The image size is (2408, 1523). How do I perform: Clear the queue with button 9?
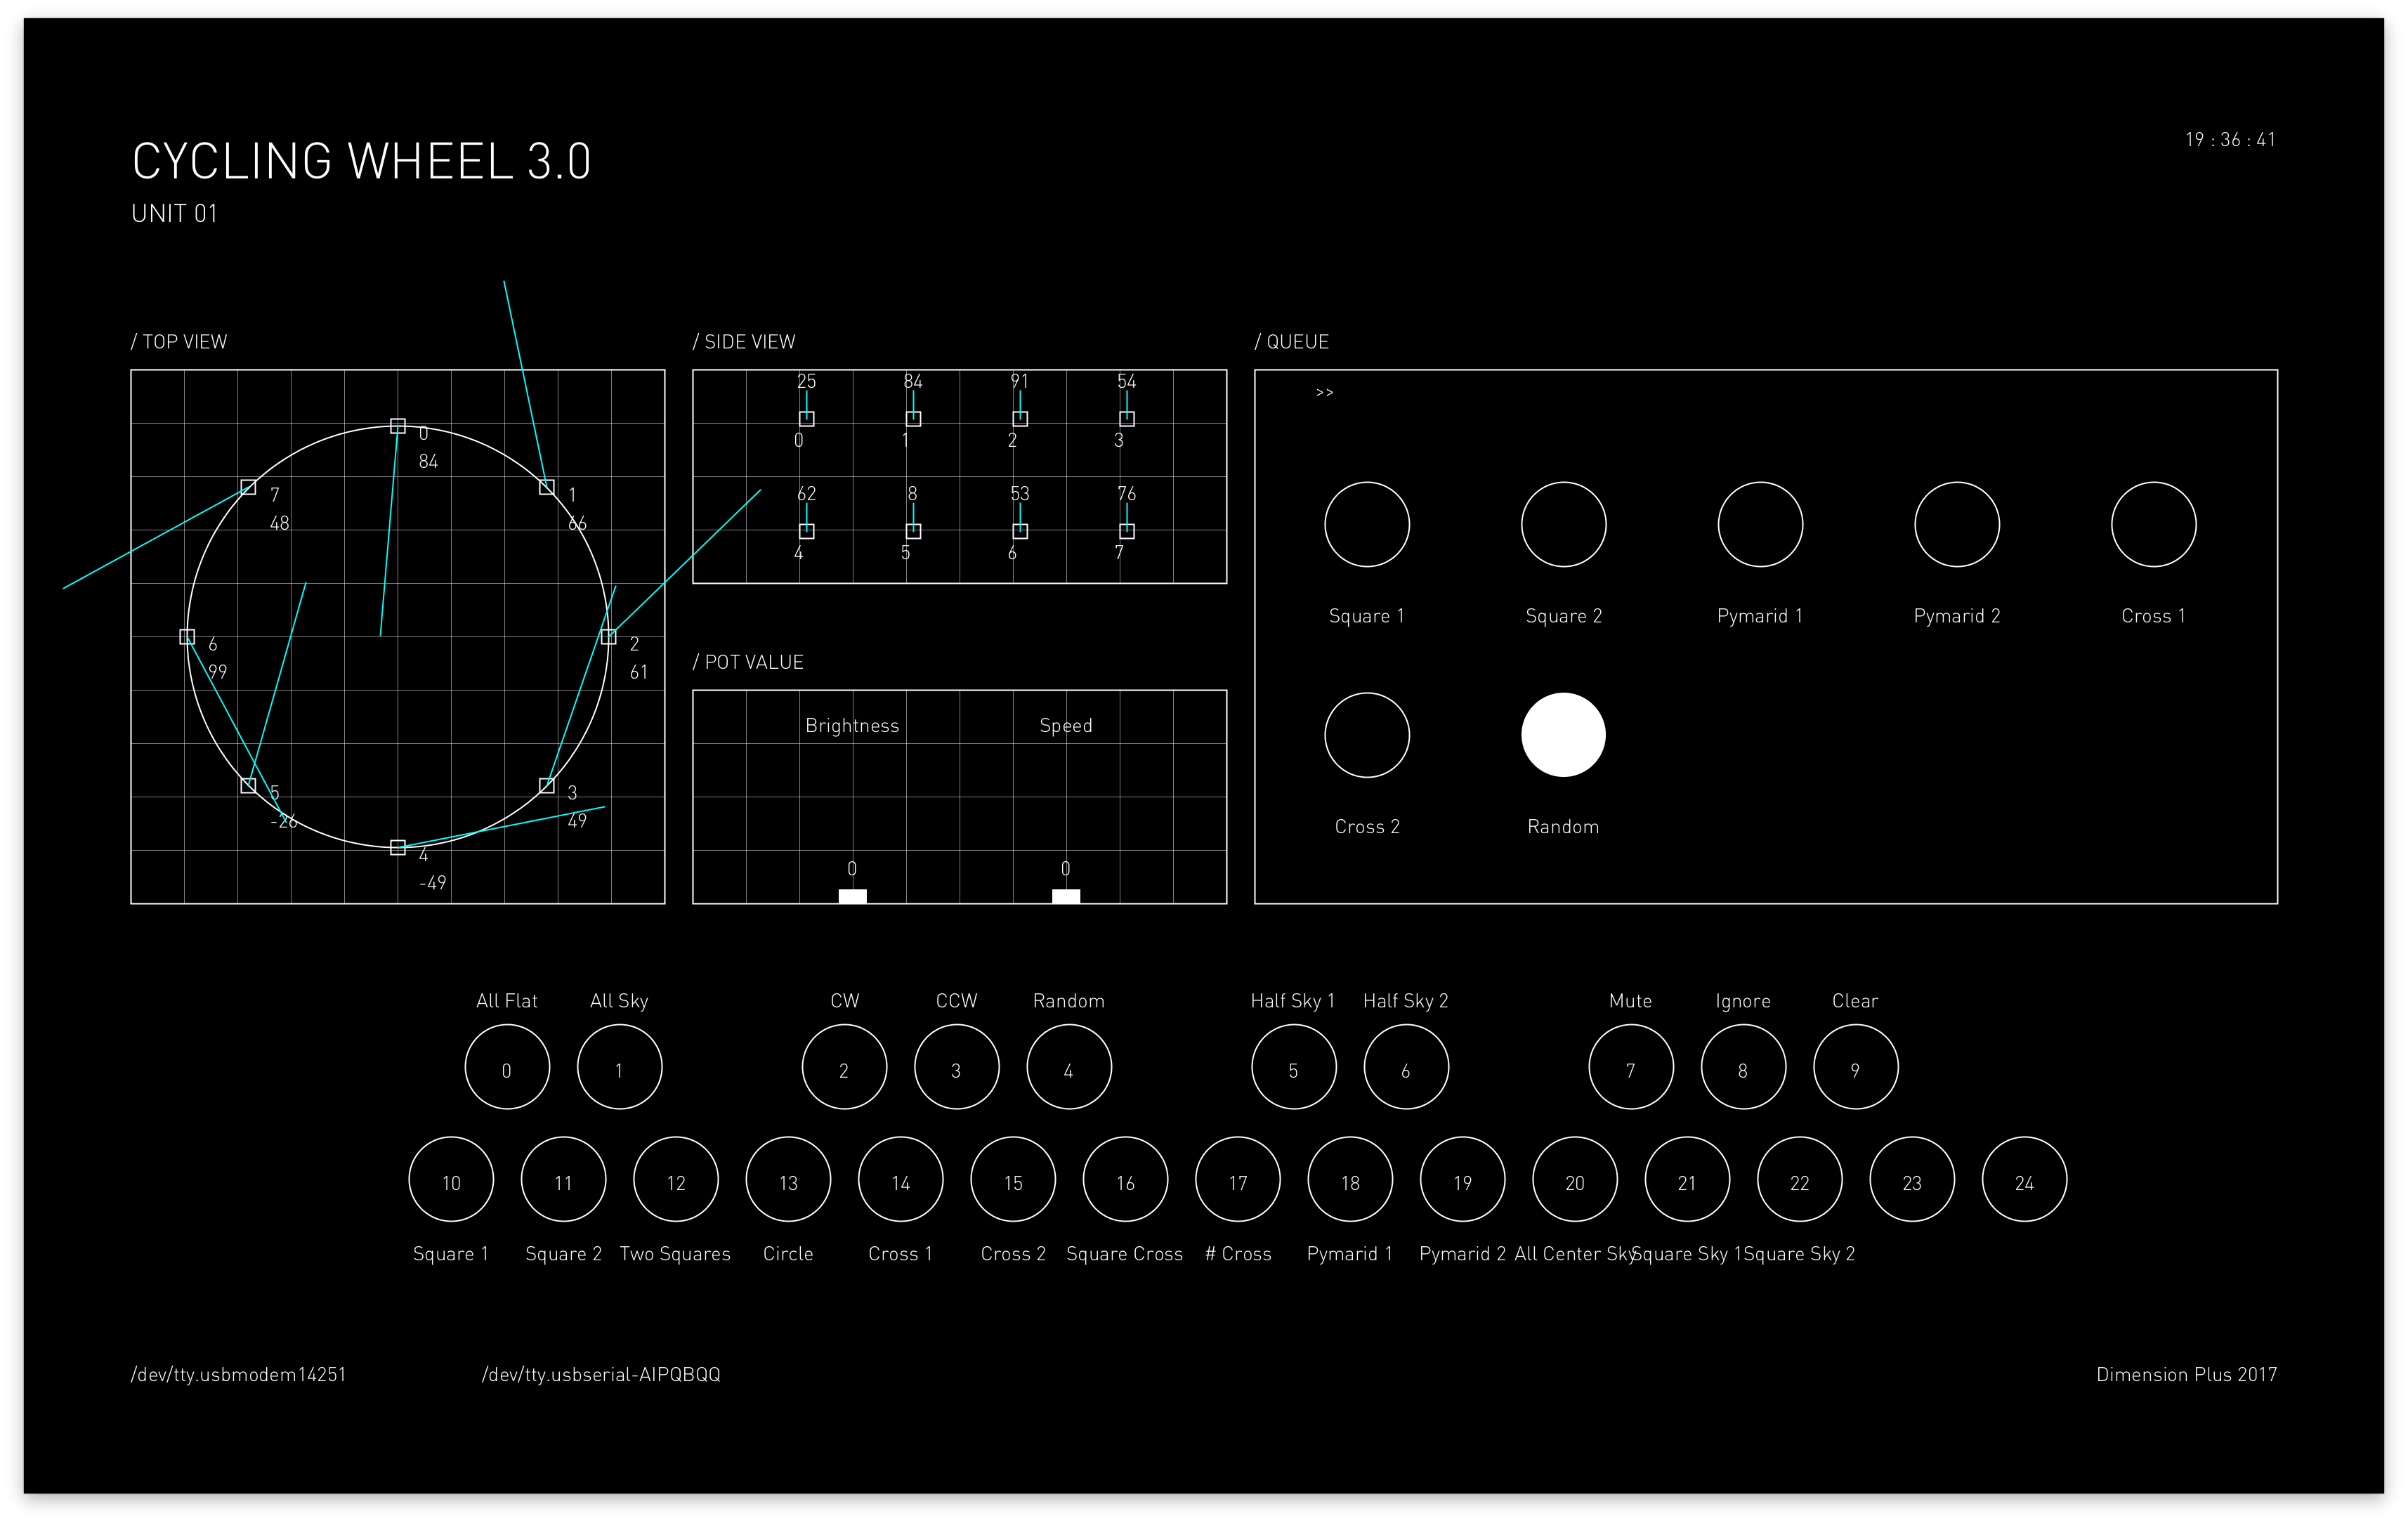1855,1067
